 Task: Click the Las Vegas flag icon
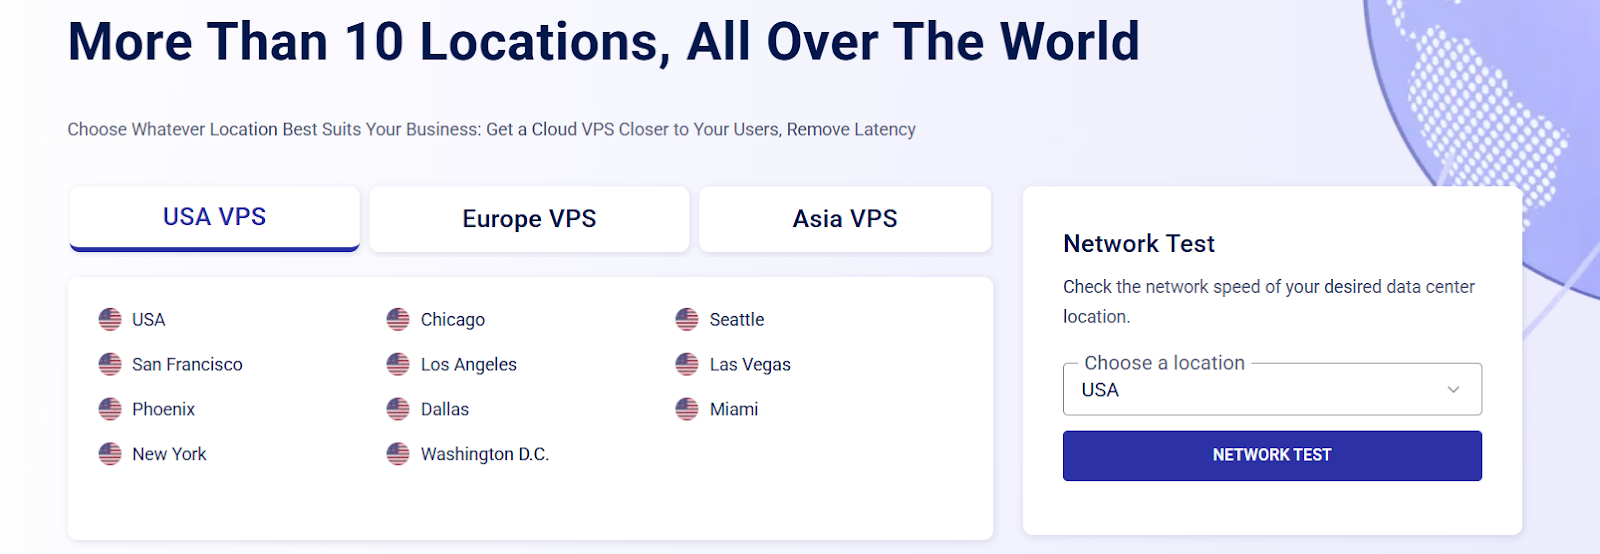[x=687, y=364]
